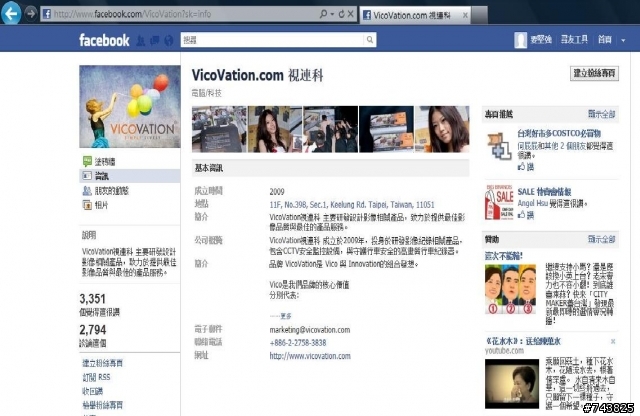Open the first sponsored ad title link
Image resolution: width=640 pixels, height=416 pixels.
(x=503, y=256)
